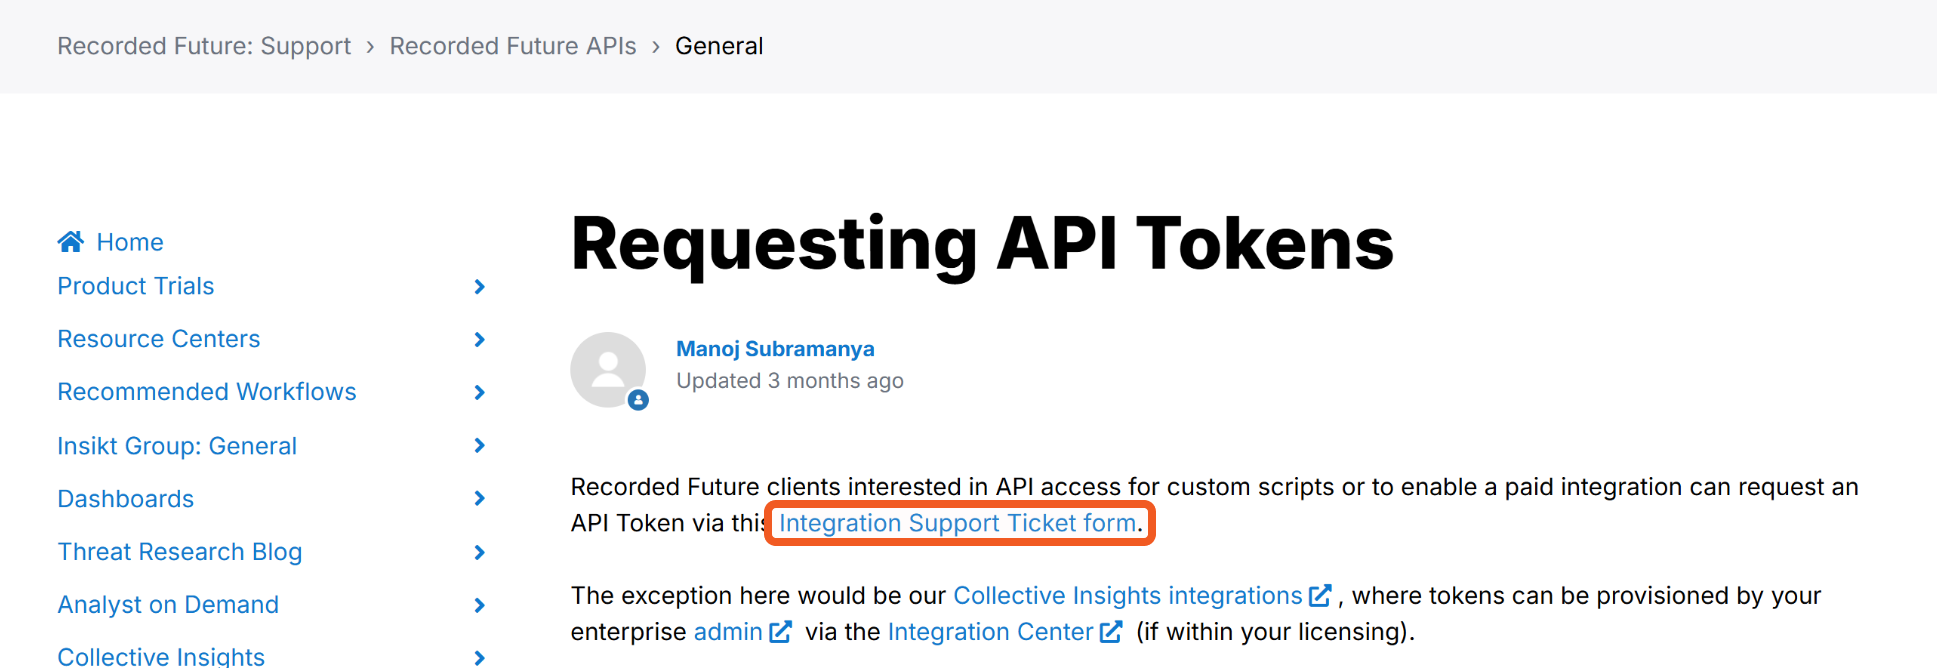1937x668 pixels.
Task: Click the Home house icon
Action: (70, 241)
